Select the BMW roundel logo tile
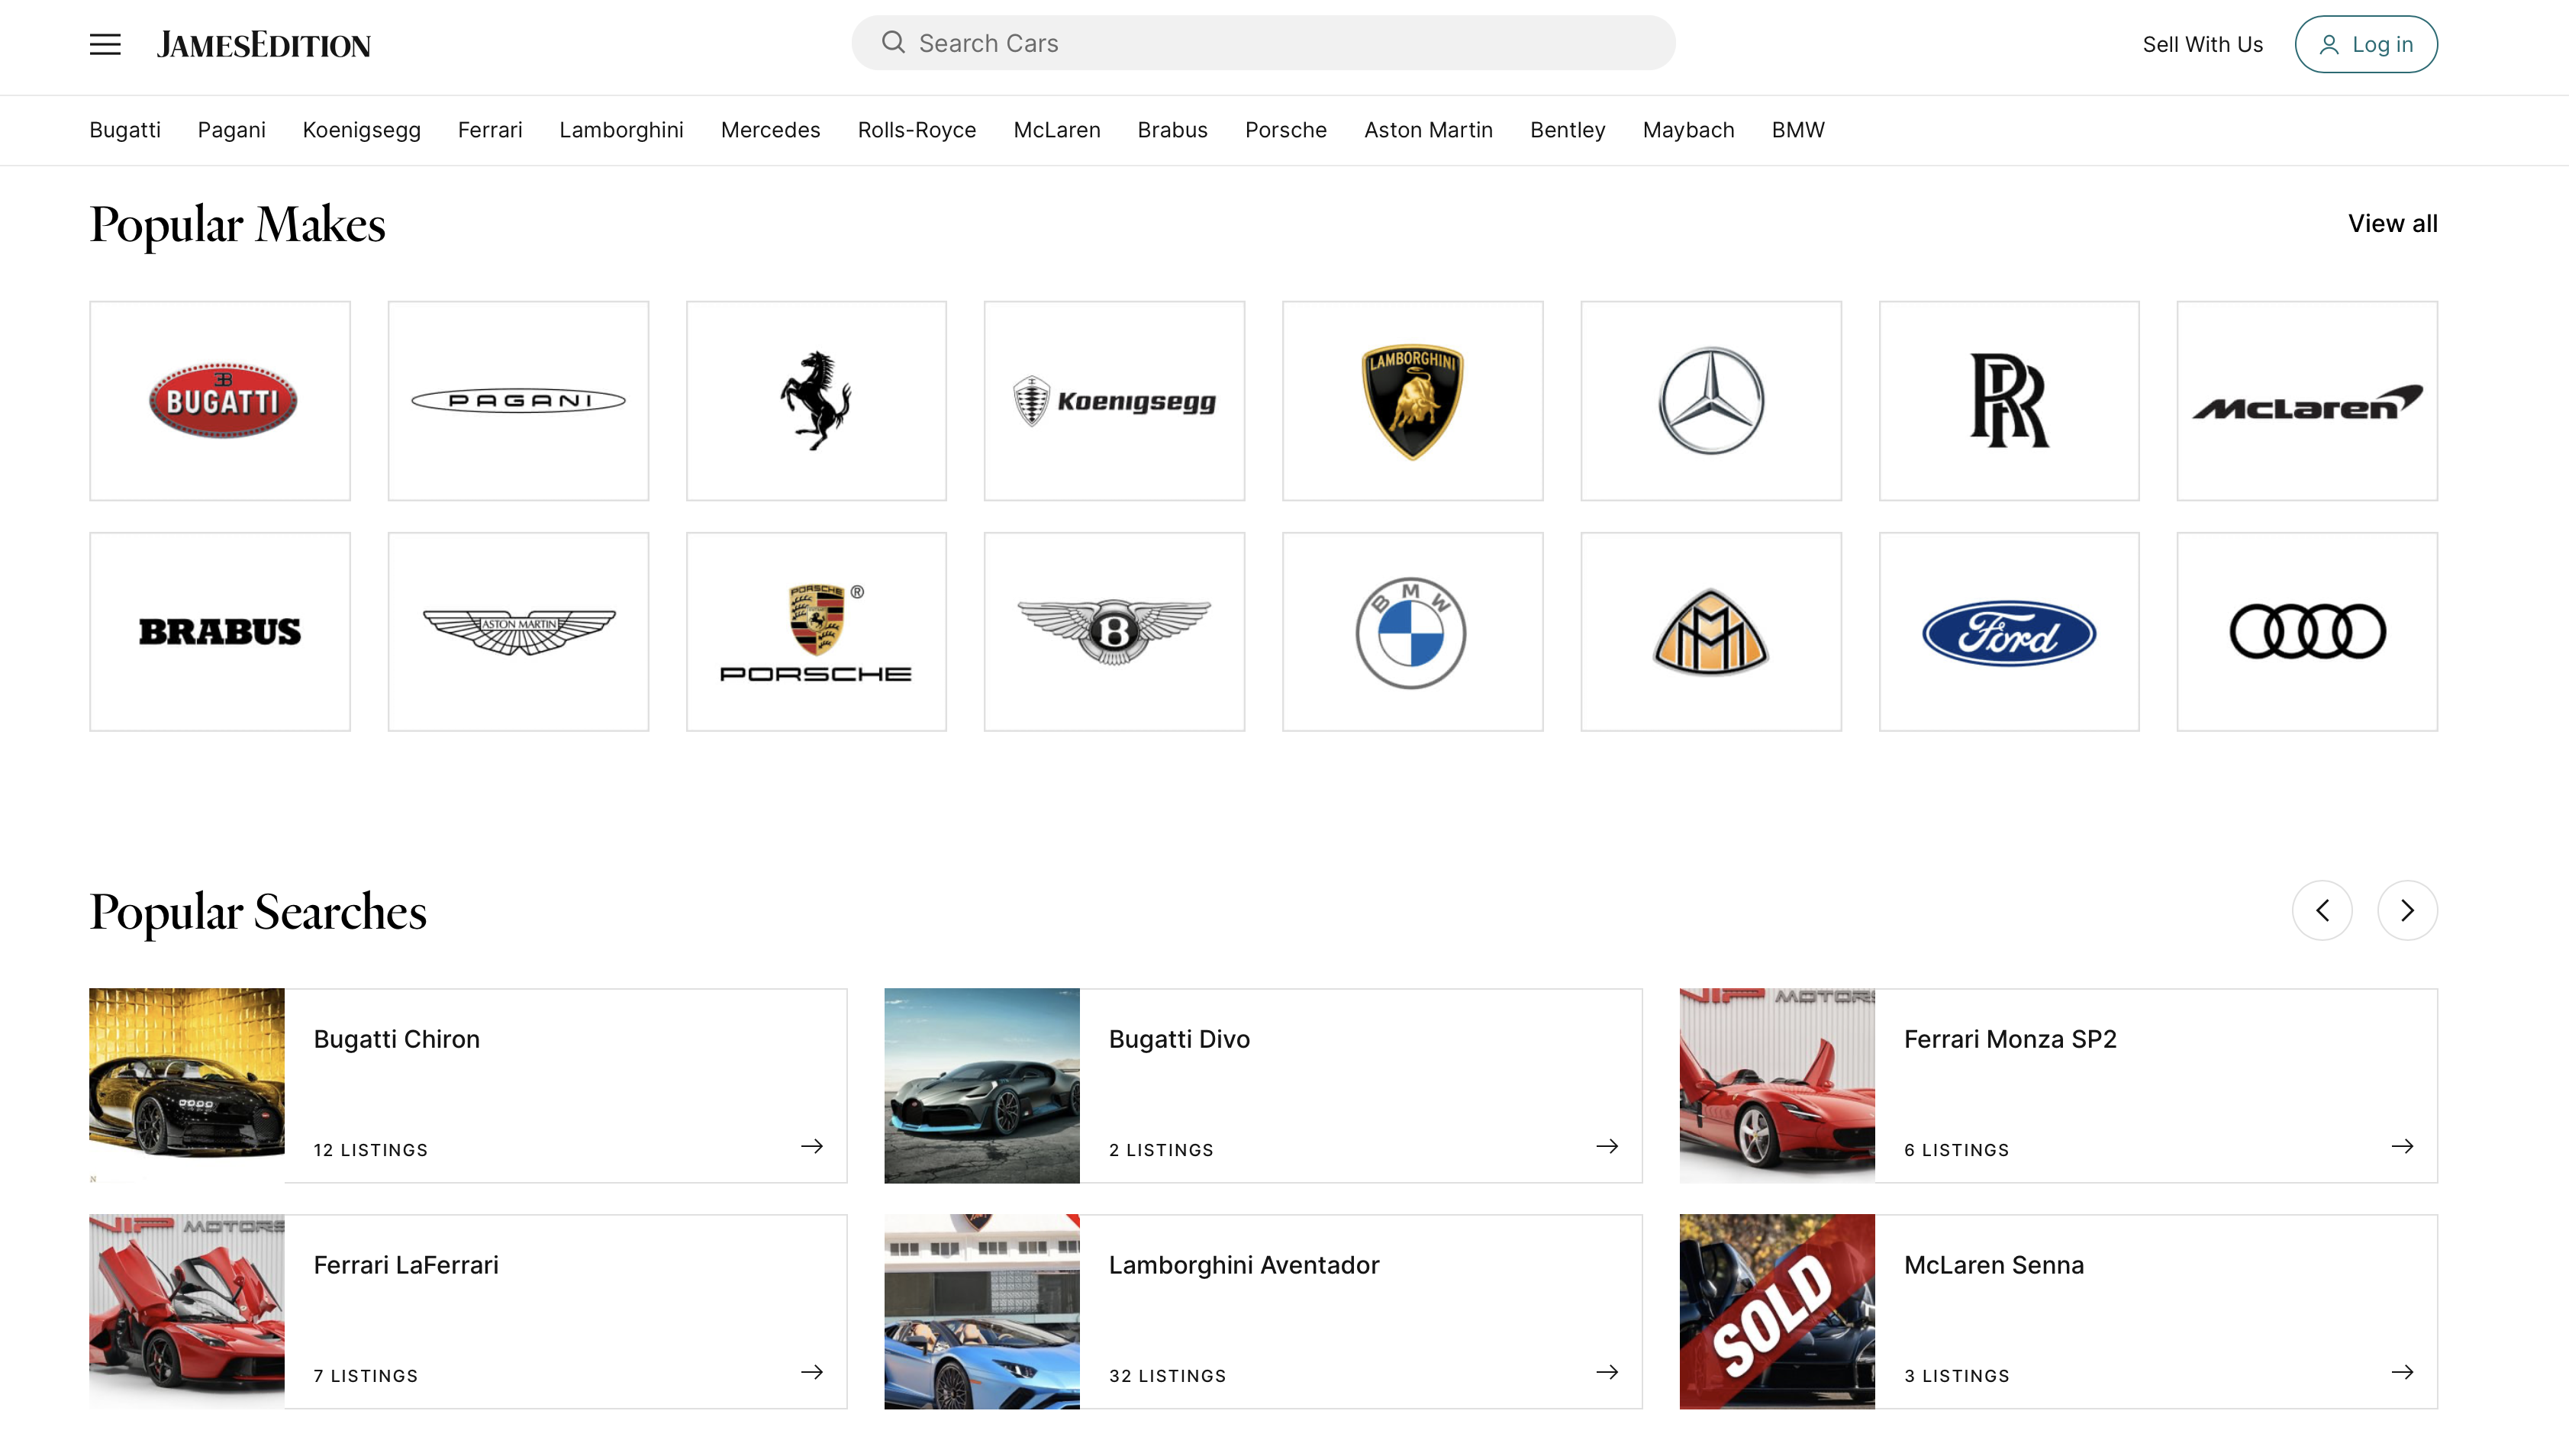This screenshot has height=1456, width=2569. (x=1412, y=631)
